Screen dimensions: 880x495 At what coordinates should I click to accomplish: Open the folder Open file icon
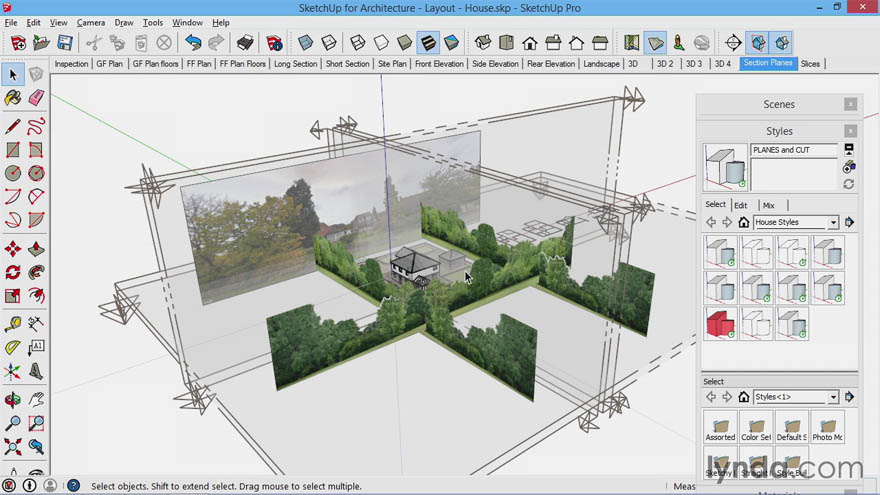tap(42, 43)
